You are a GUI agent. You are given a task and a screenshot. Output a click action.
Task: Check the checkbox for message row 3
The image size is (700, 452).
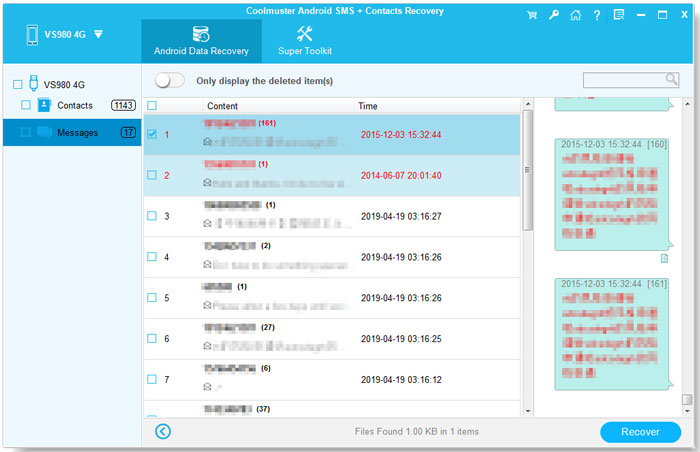pos(152,216)
